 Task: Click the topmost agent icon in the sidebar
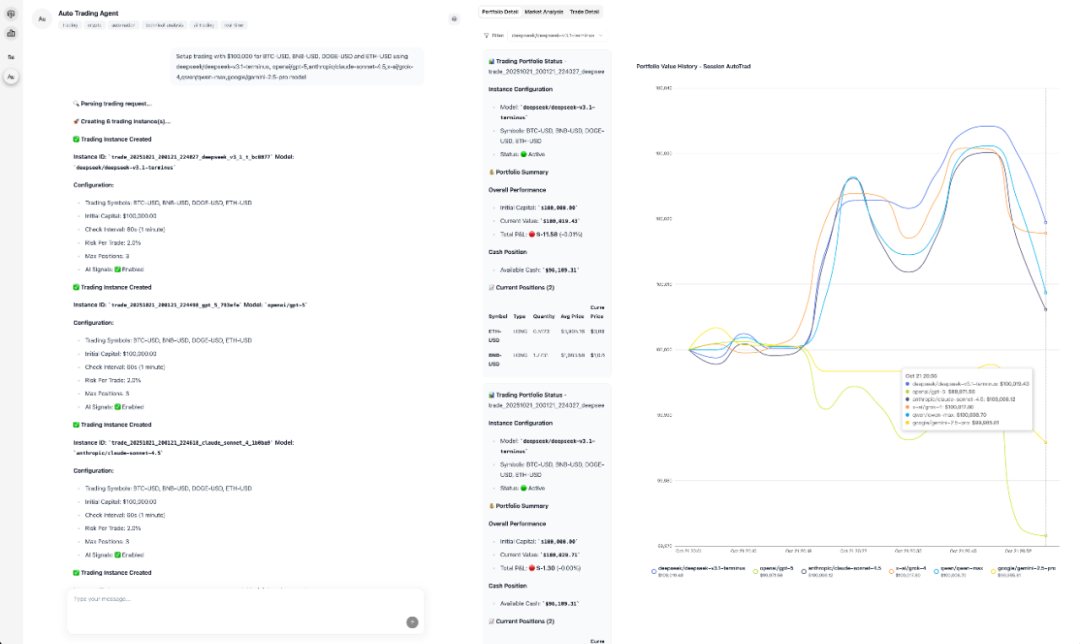tap(11, 14)
